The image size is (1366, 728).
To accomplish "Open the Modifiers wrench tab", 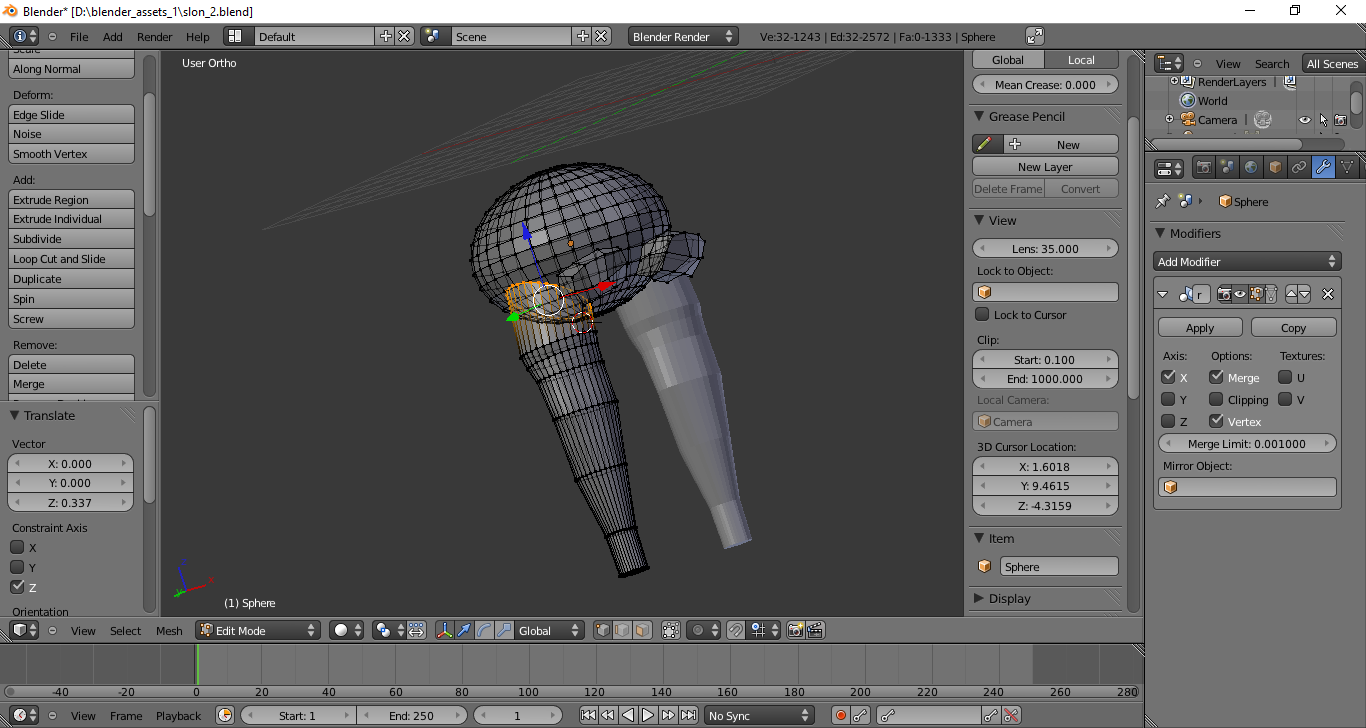I will point(1323,168).
